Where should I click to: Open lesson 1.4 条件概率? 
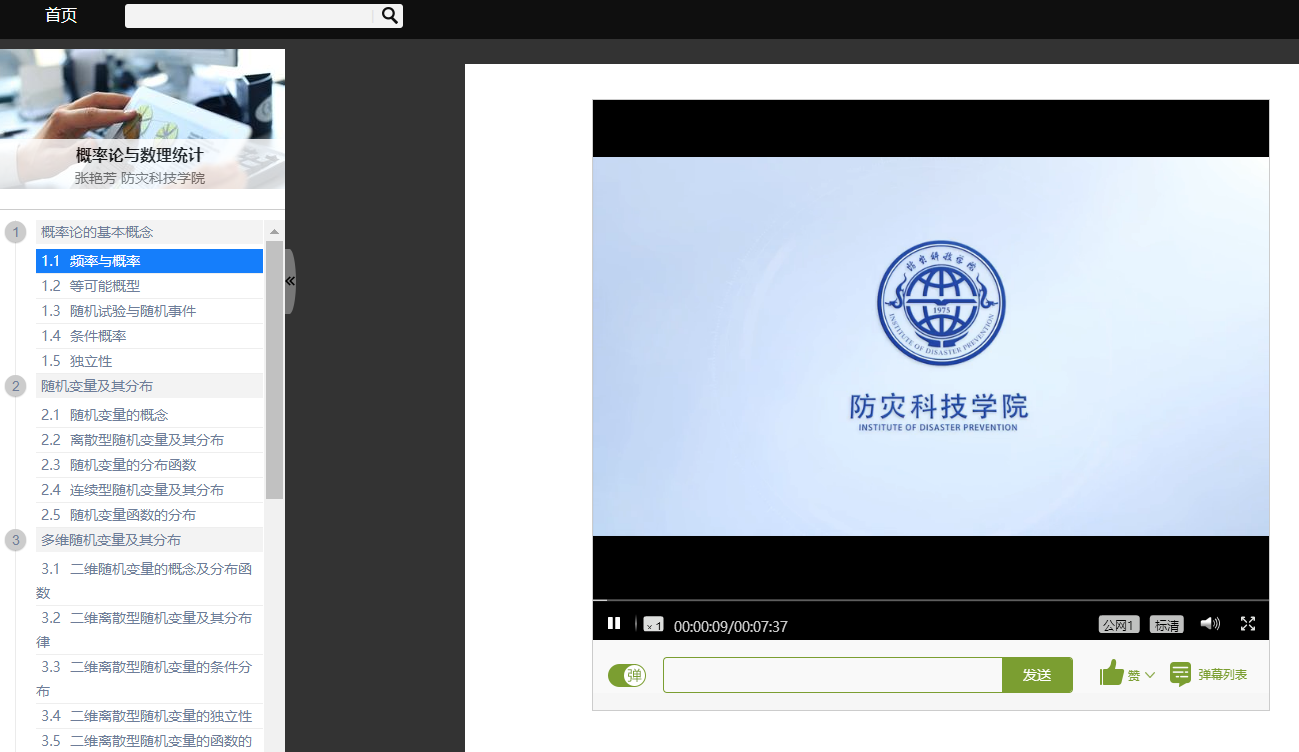click(x=149, y=336)
